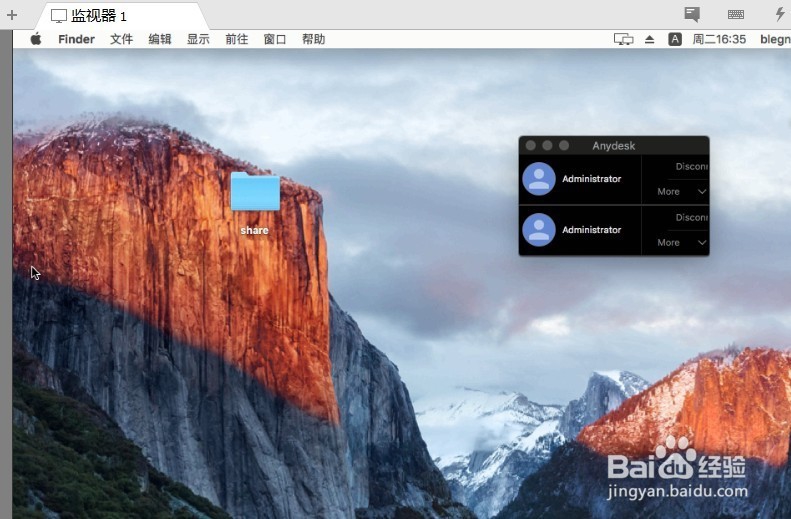Click the eject icon in menu bar

tap(650, 39)
